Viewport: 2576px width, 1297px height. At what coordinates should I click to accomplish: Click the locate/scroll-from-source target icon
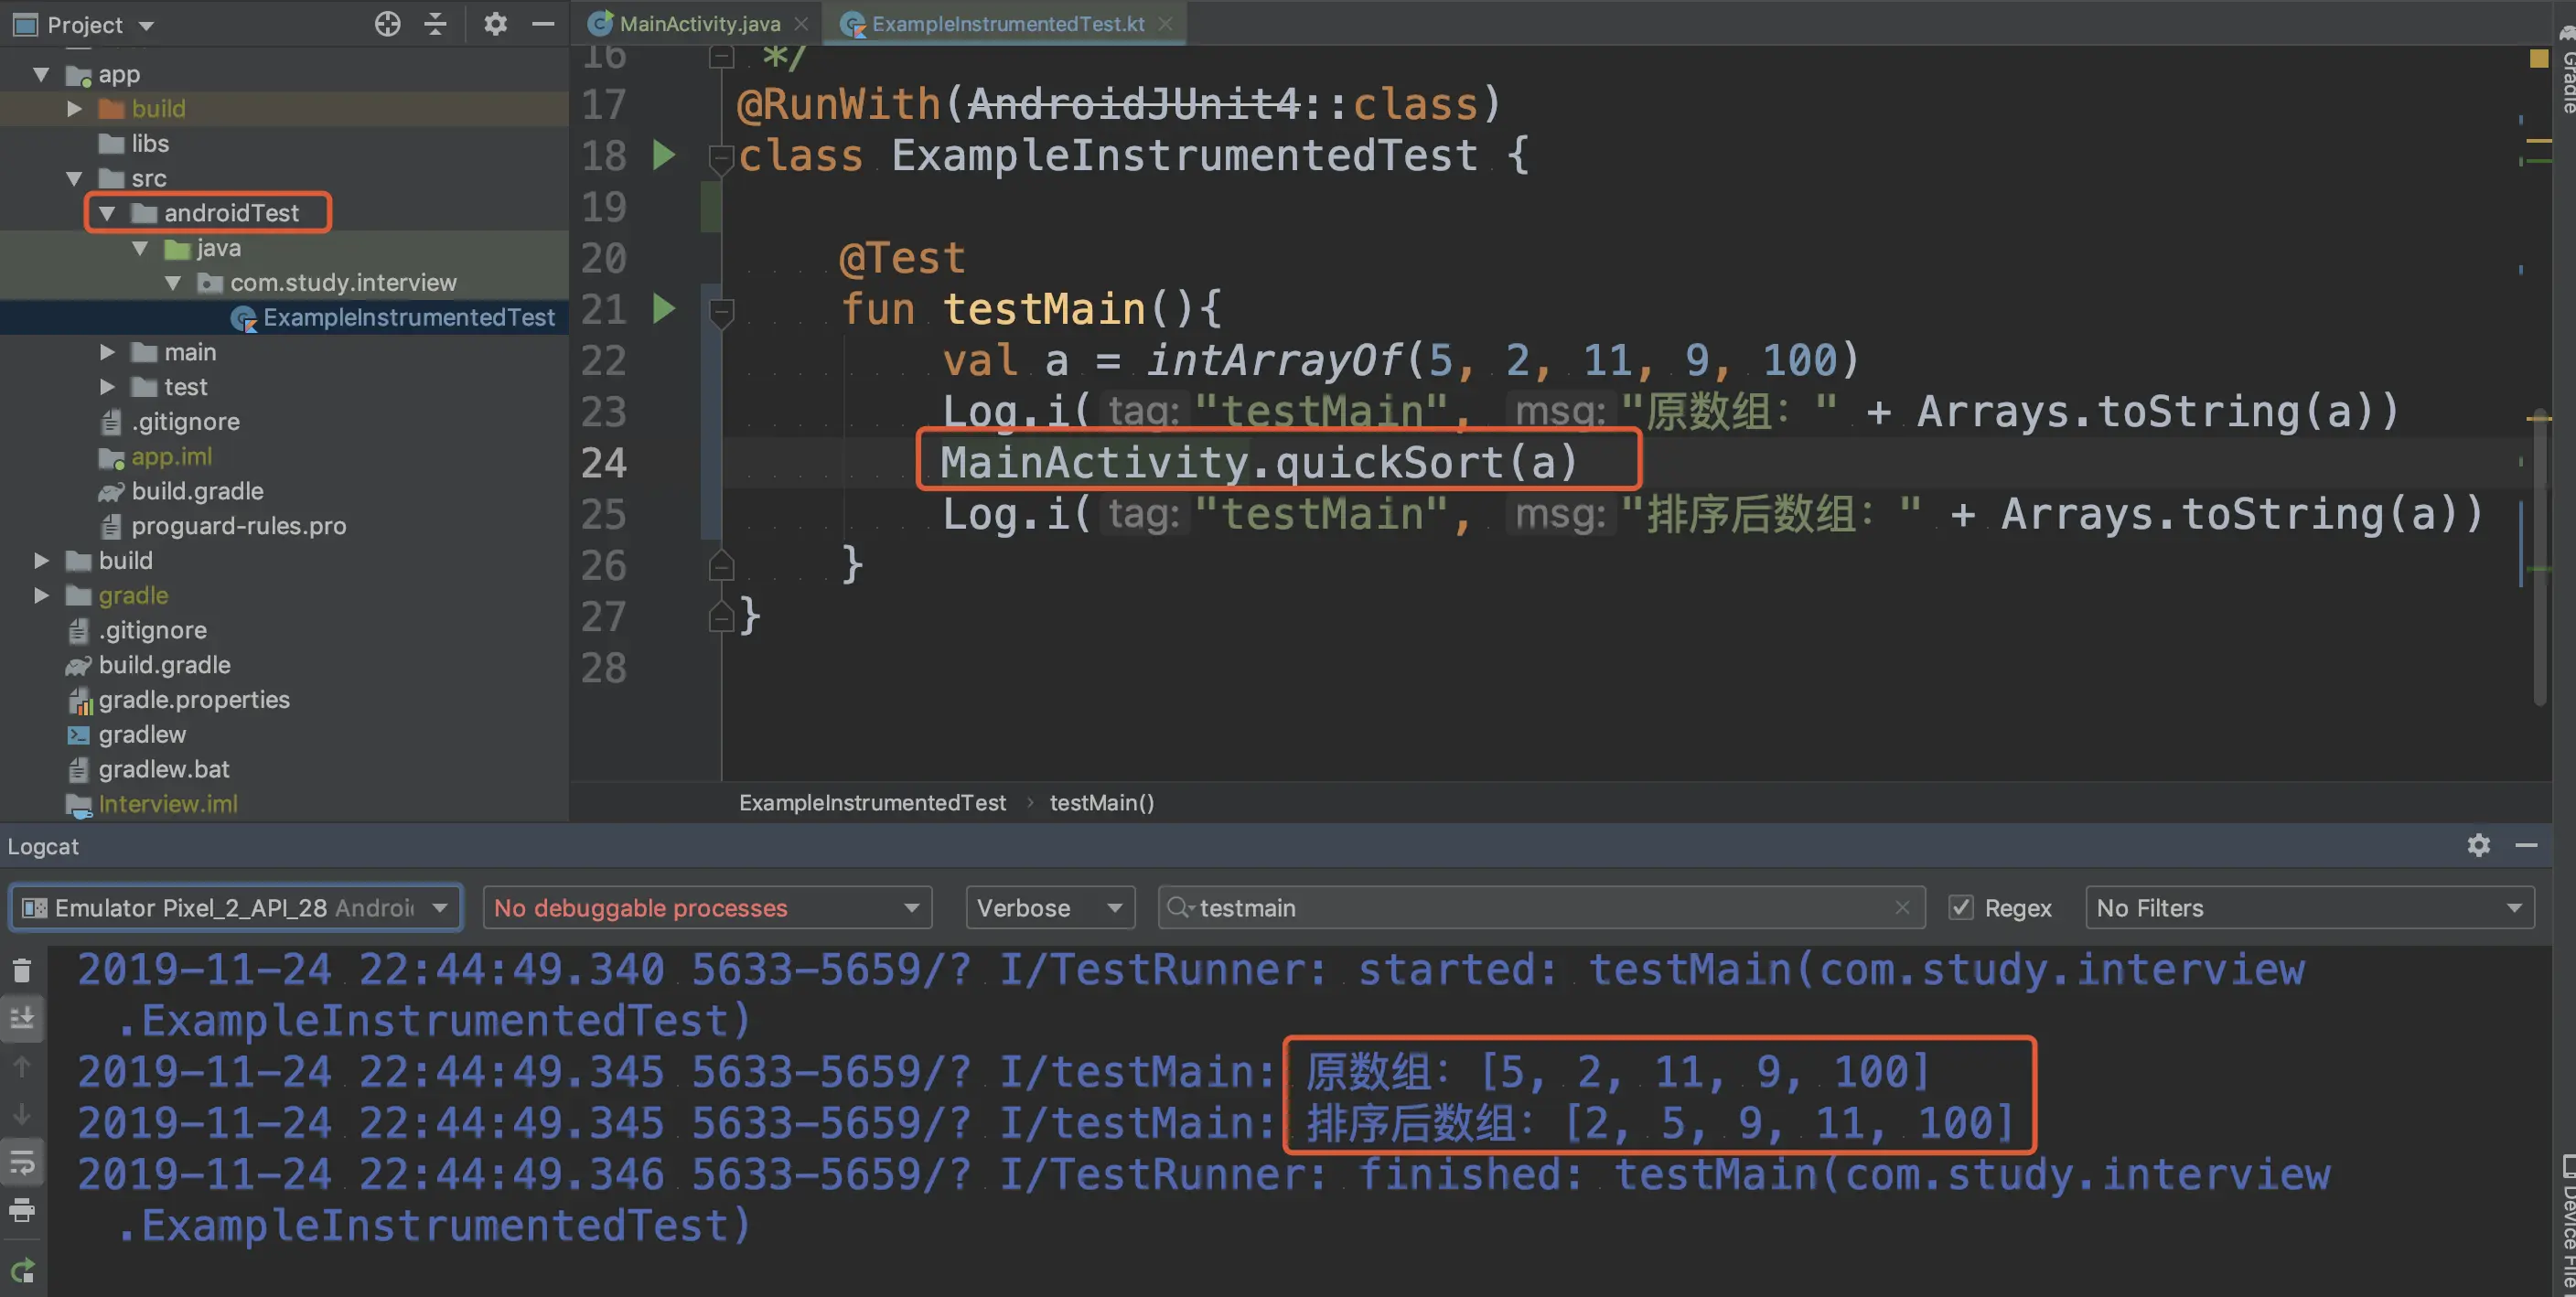[387, 24]
